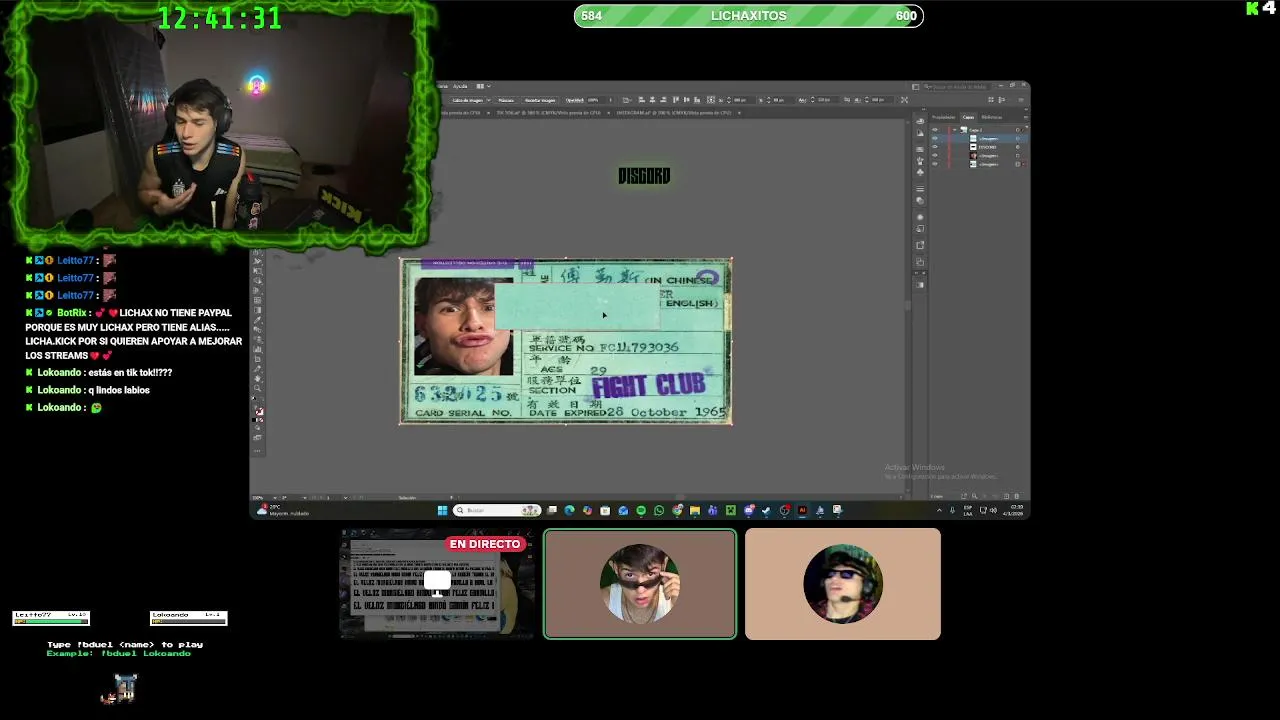Open the Calco de imagen dropdown arrow
Screen dimensions: 1280x720
(489, 100)
